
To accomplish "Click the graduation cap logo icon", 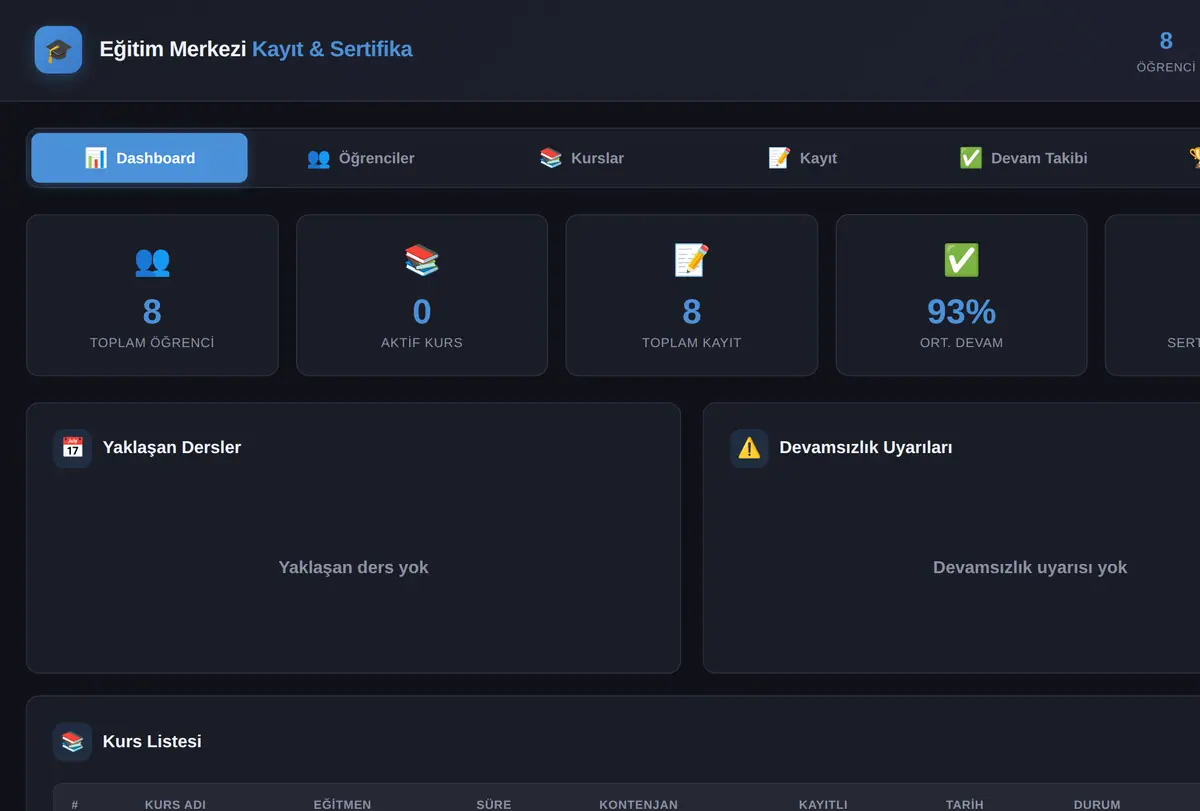I will click(x=58, y=50).
